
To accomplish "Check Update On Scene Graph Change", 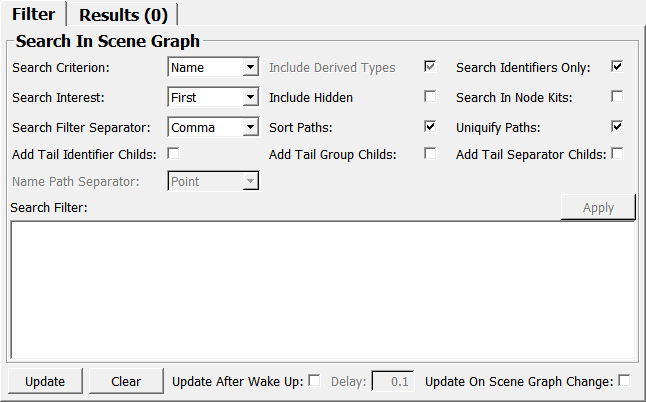I will [x=624, y=380].
